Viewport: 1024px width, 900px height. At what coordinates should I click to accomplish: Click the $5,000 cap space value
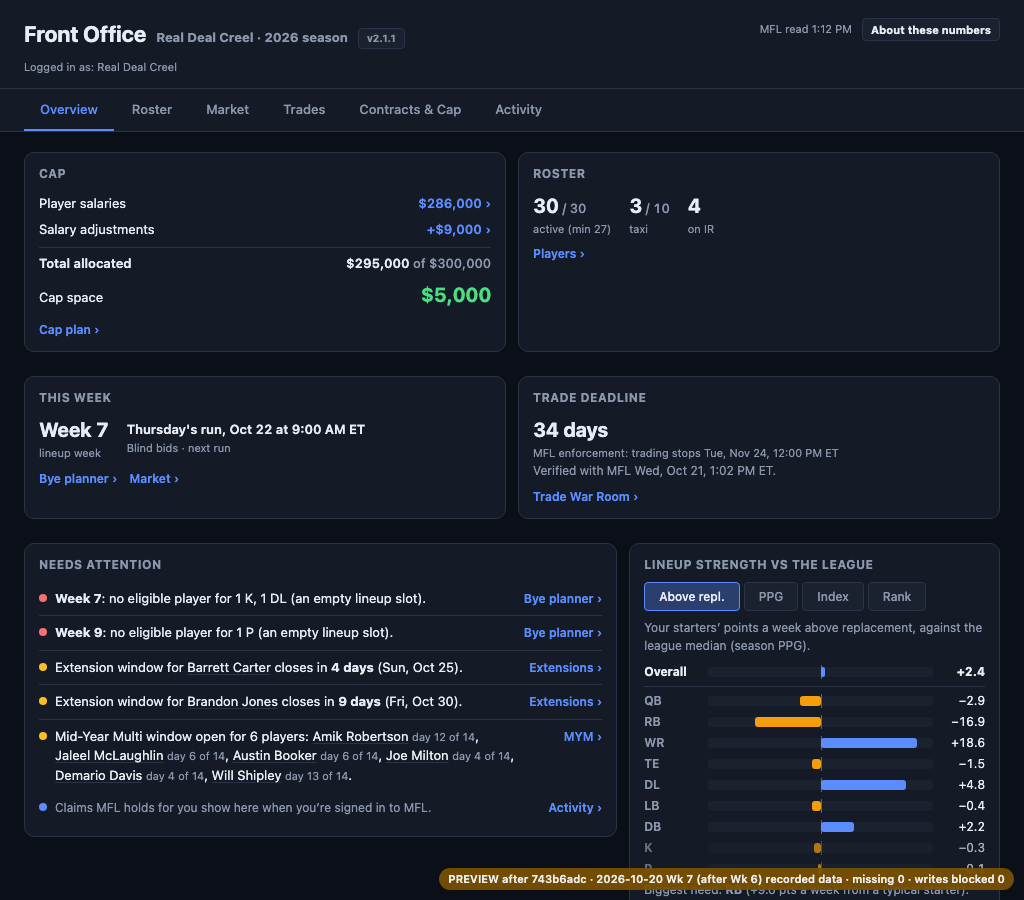click(456, 295)
